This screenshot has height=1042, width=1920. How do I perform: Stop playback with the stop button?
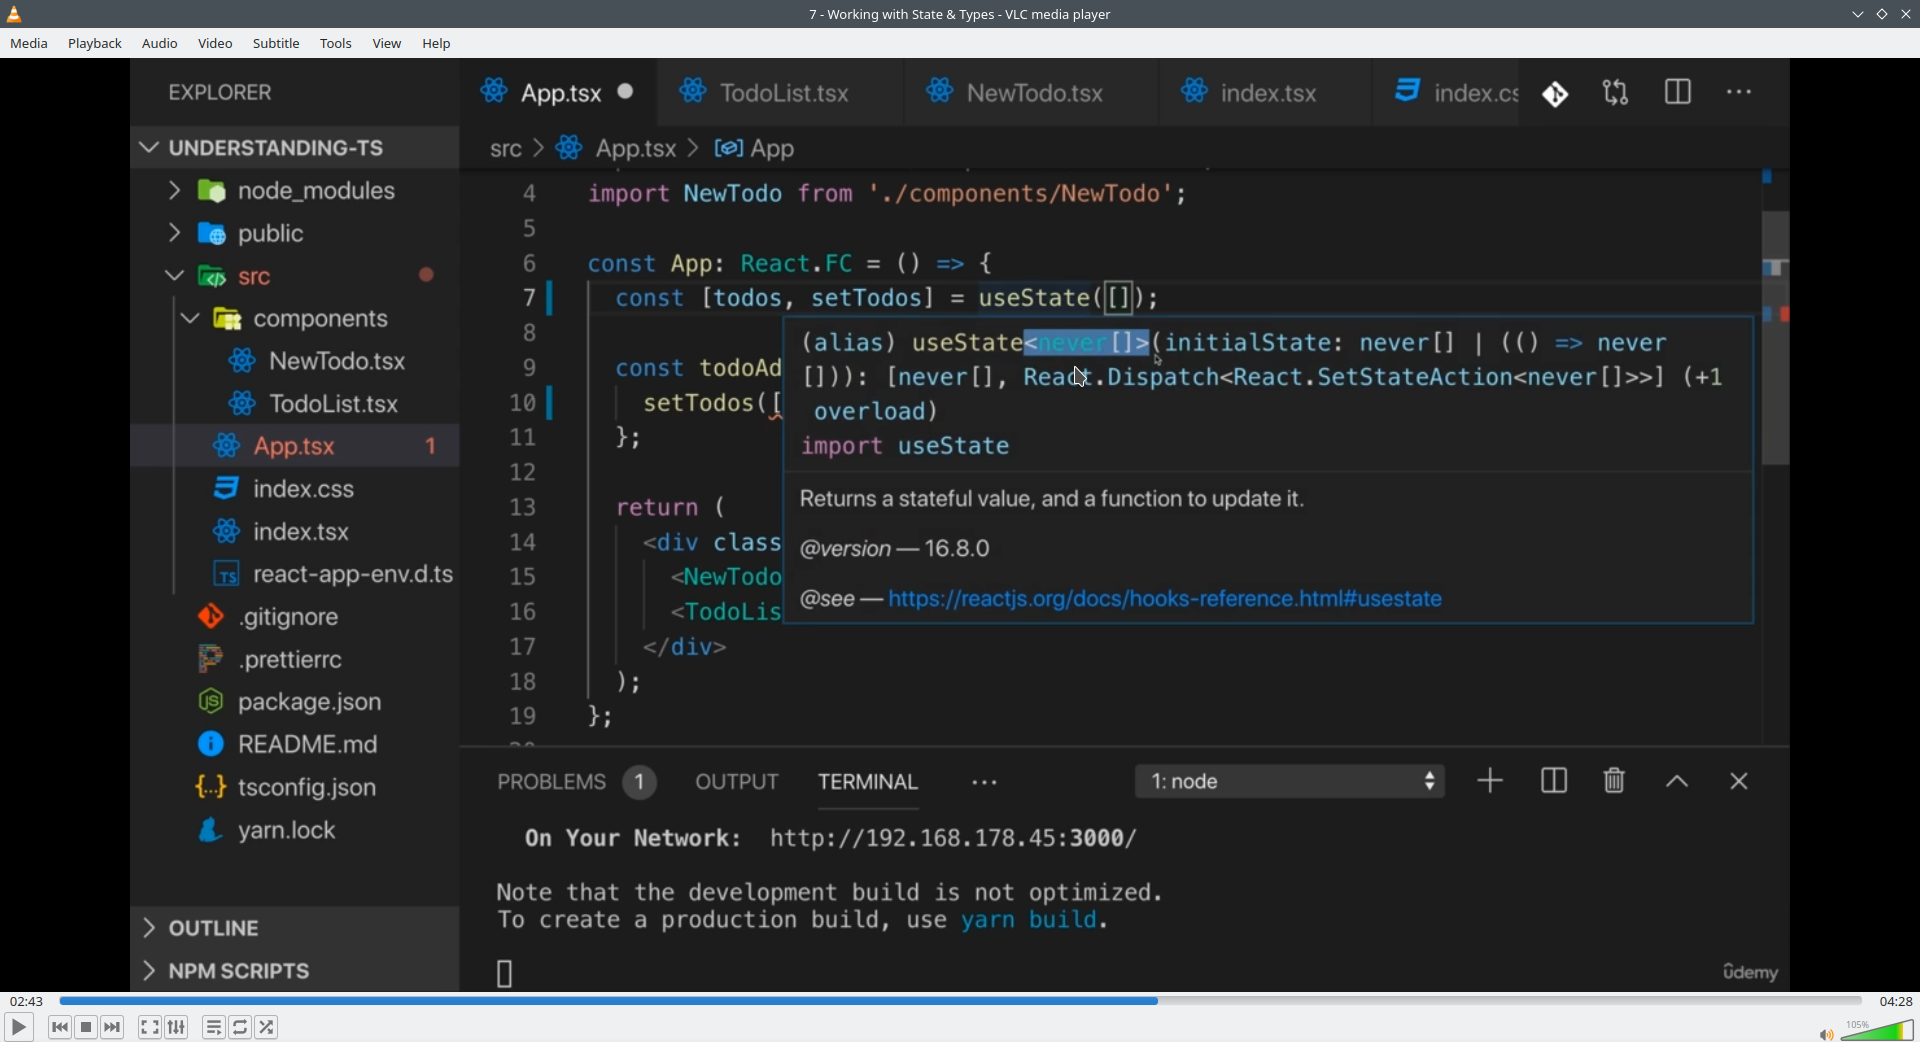[86, 1027]
